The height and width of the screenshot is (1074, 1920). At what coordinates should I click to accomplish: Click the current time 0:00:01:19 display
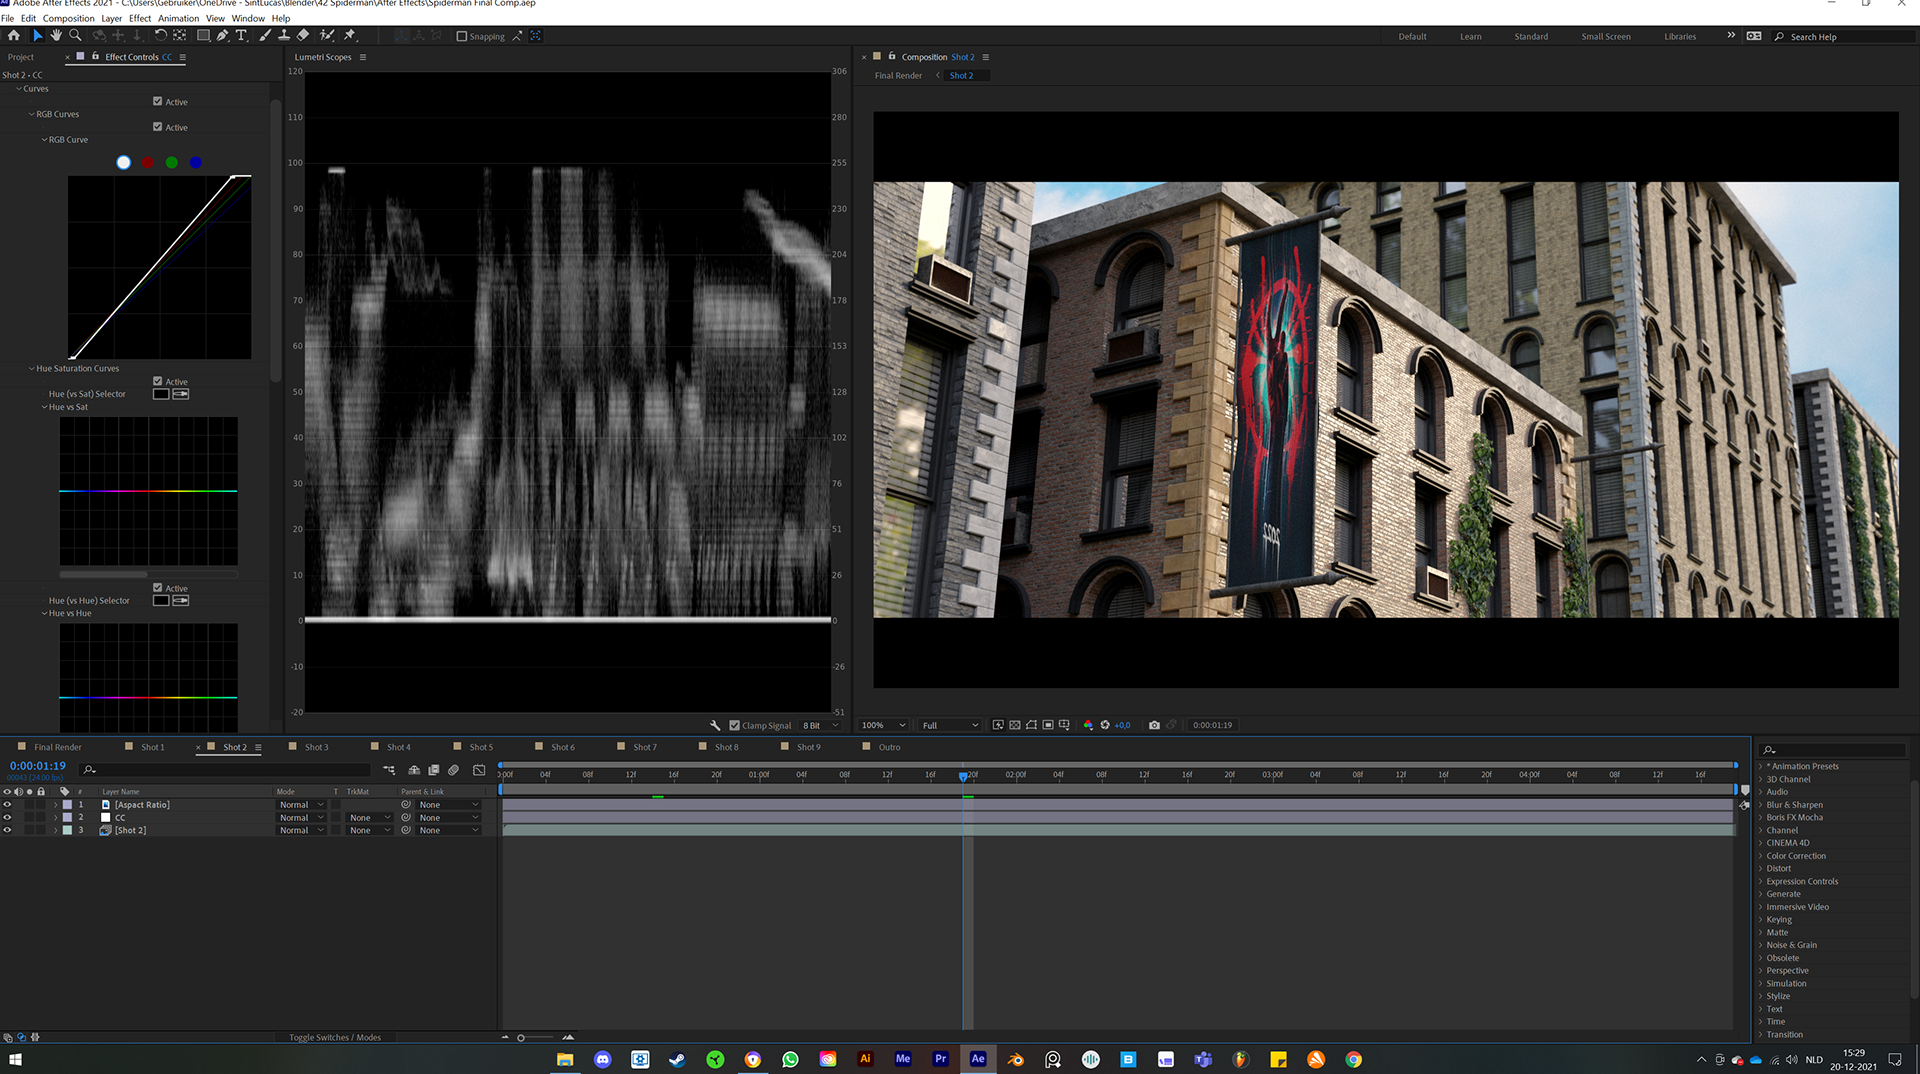click(38, 766)
